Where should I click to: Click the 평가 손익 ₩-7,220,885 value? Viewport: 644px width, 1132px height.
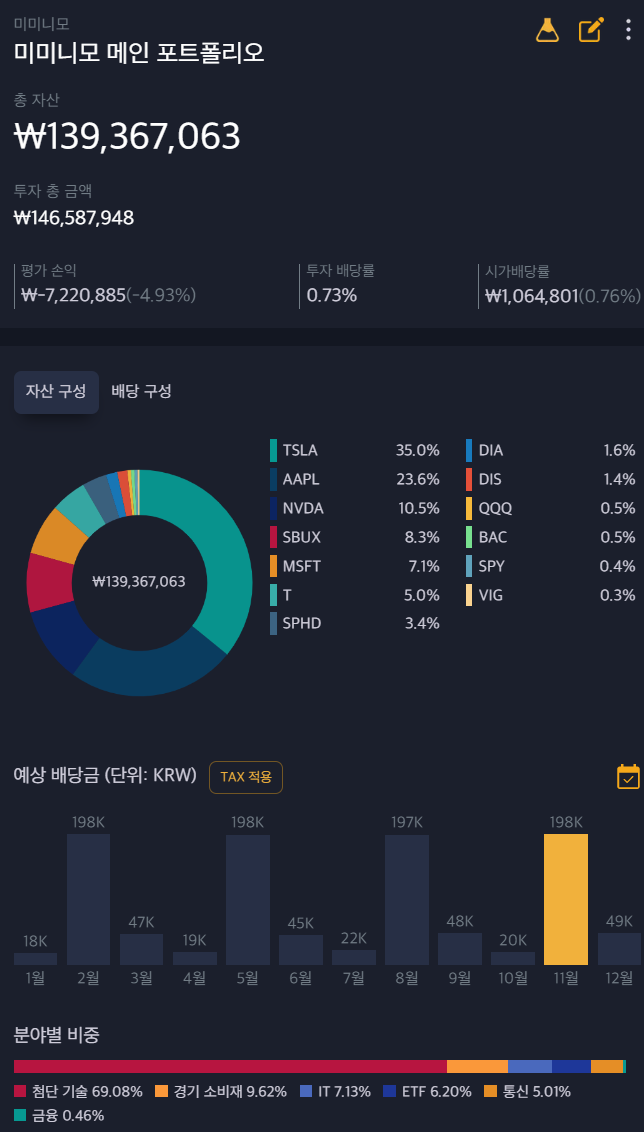[x=108, y=295]
